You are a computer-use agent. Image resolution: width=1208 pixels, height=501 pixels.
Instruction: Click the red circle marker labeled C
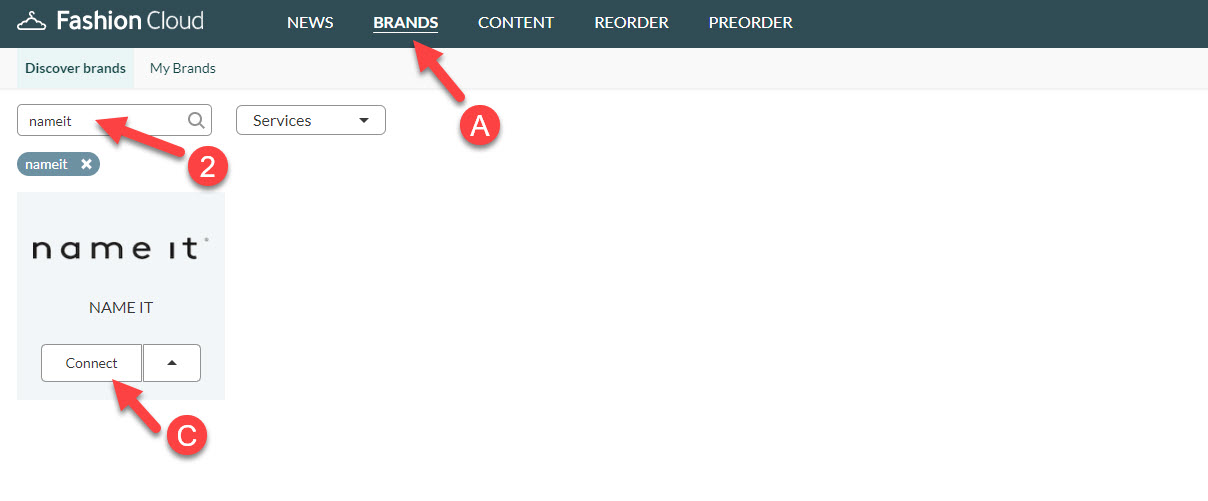point(185,436)
